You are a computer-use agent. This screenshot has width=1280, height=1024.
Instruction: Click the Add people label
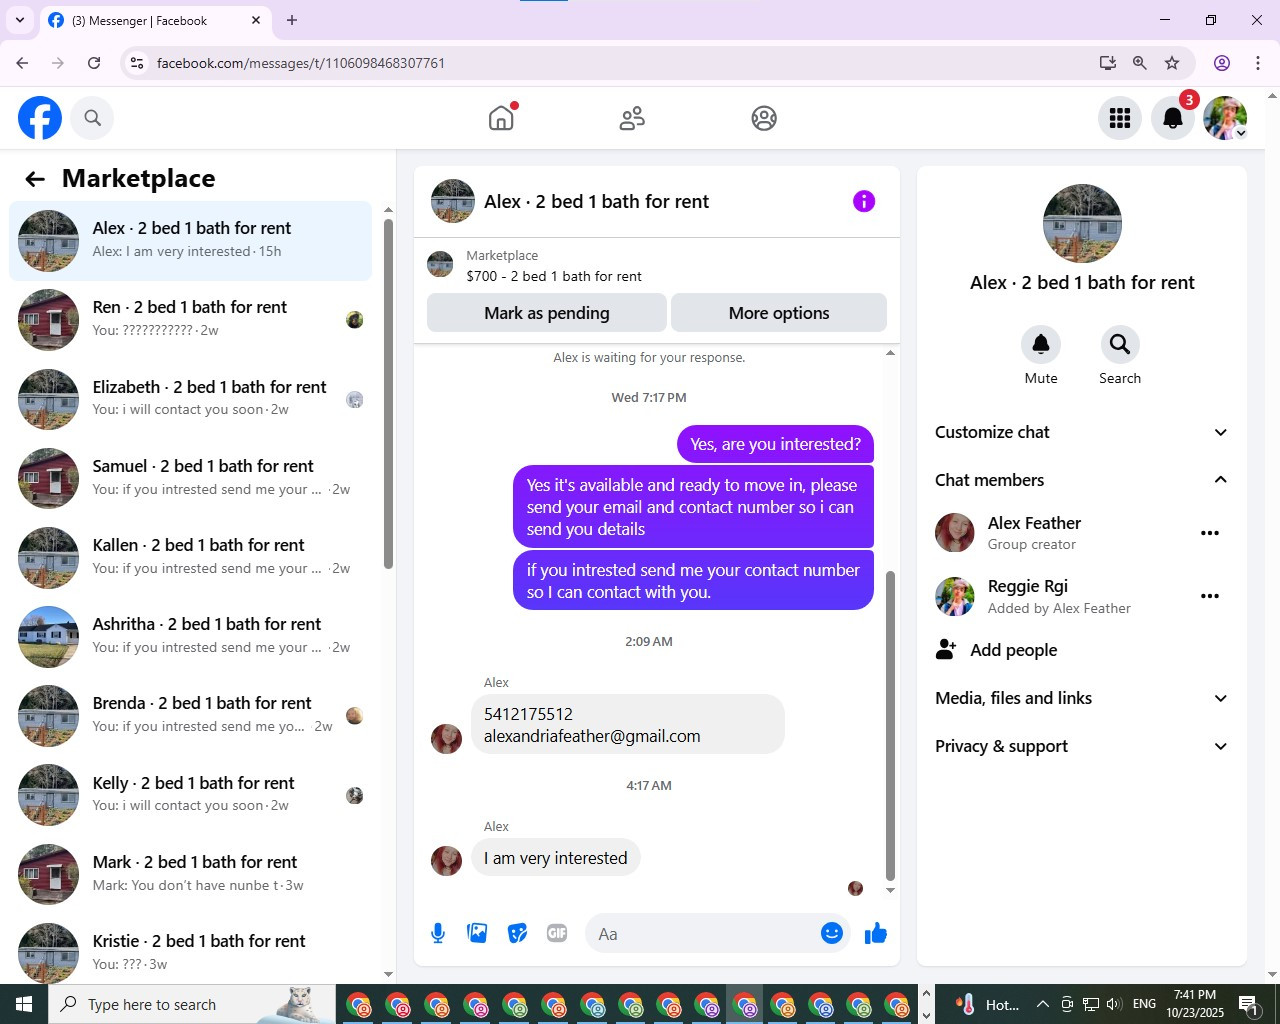(x=1014, y=650)
